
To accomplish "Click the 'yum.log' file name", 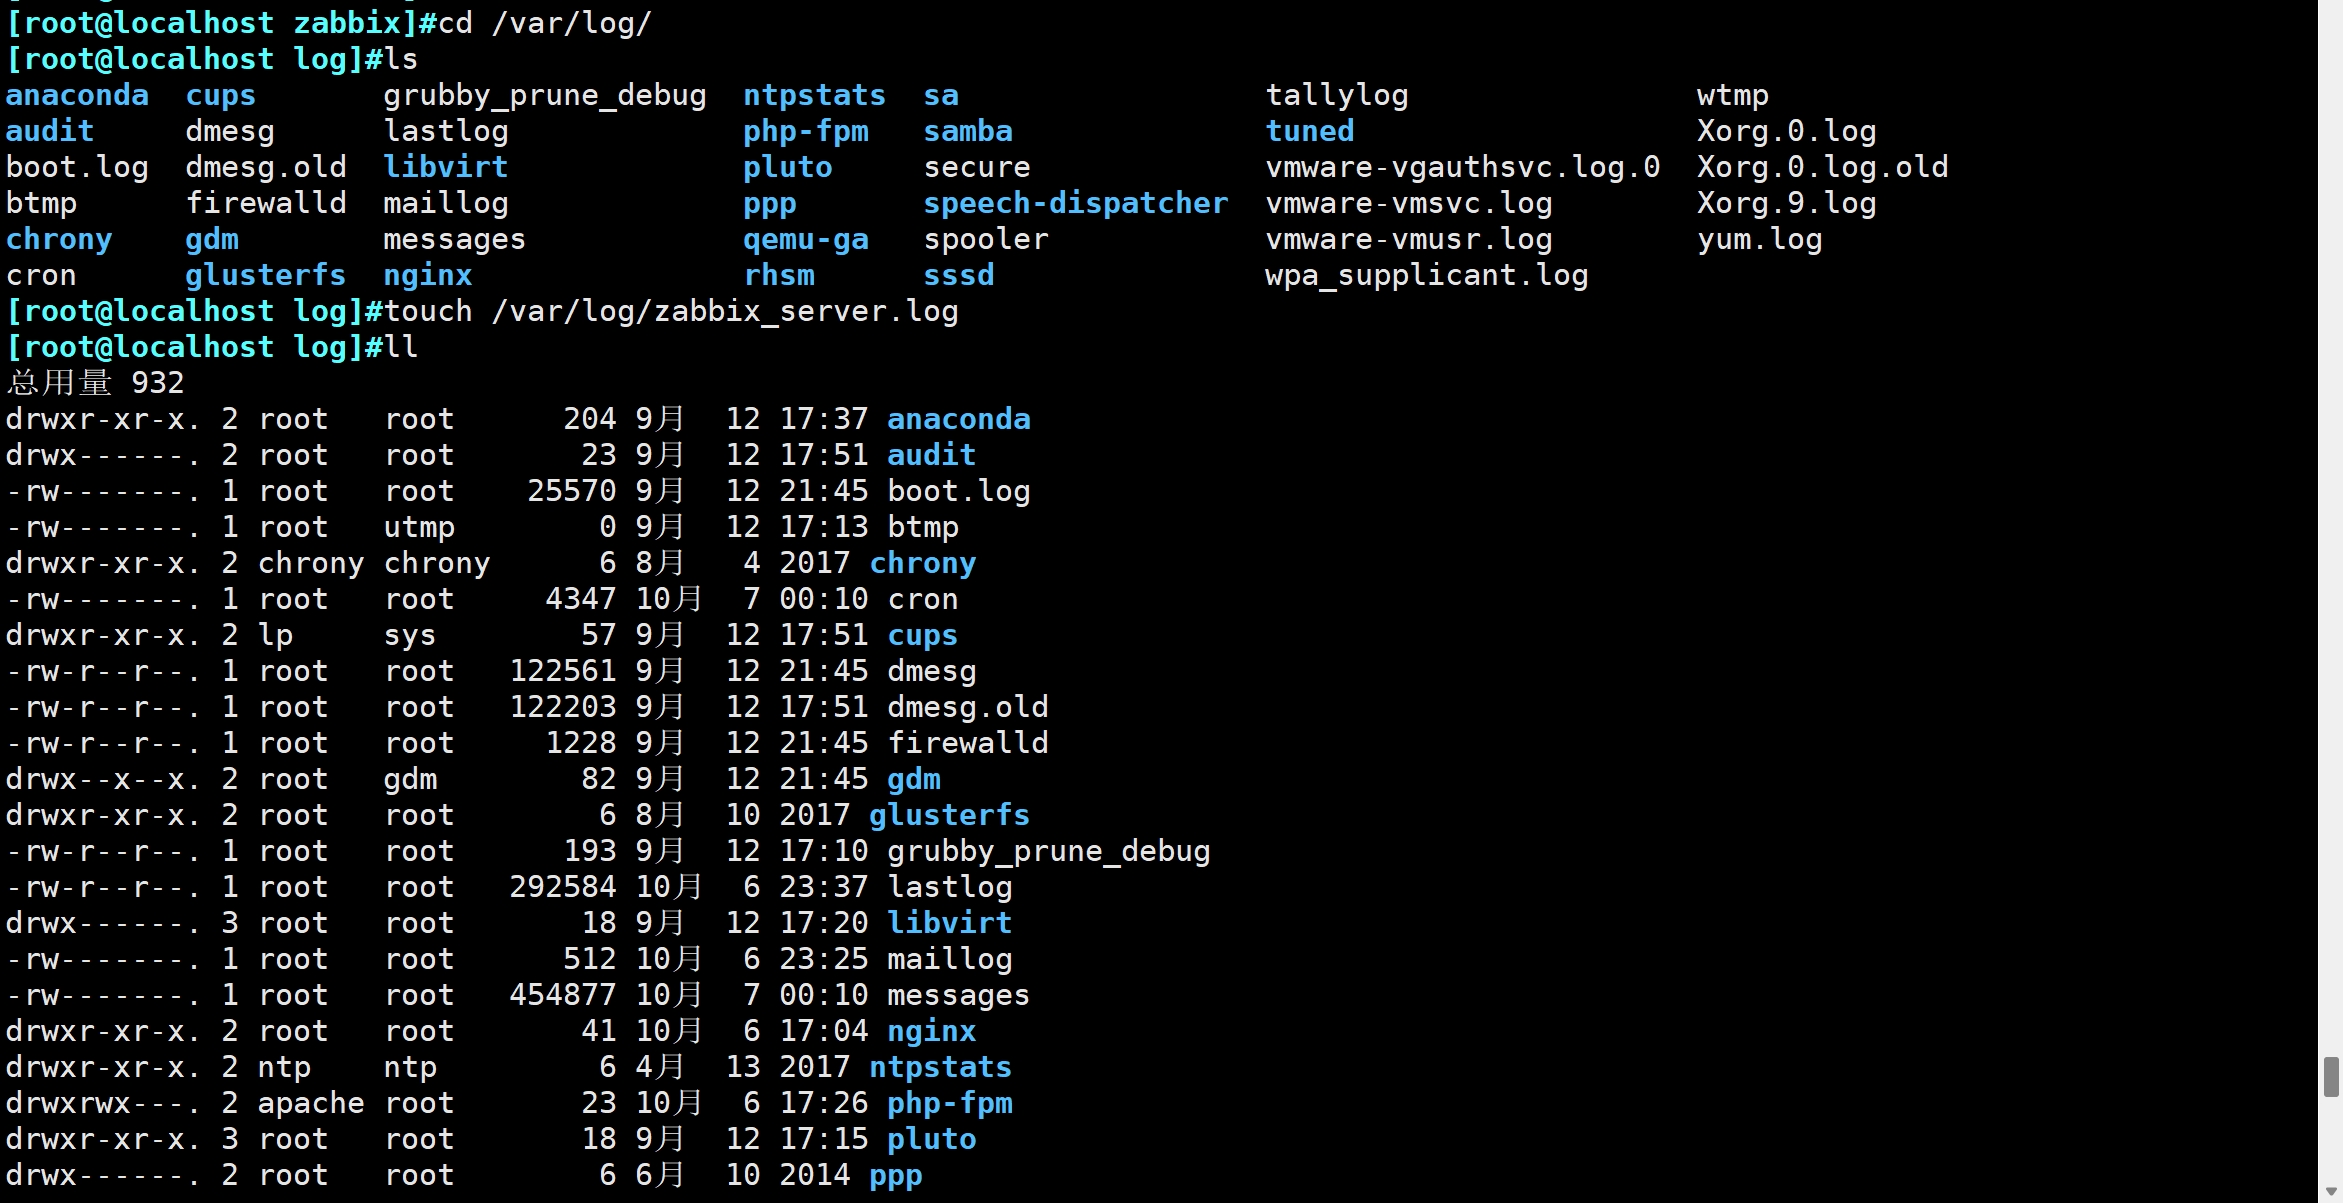I will tap(1759, 240).
